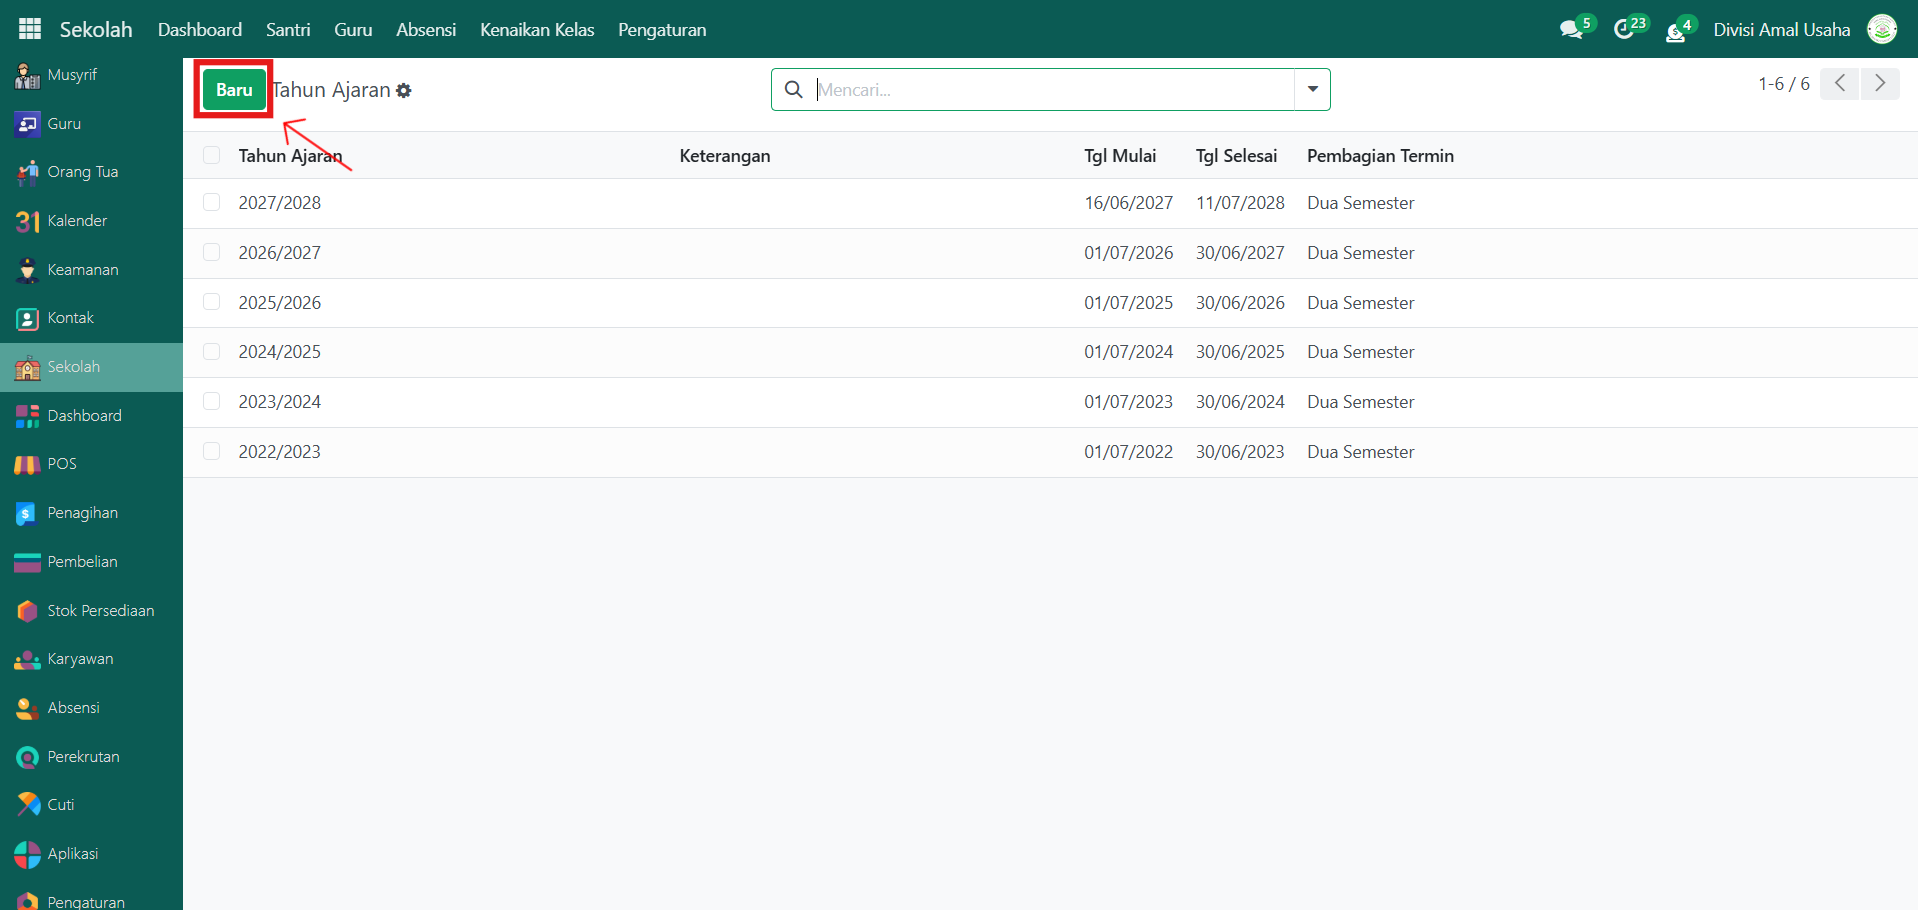The width and height of the screenshot is (1918, 910).
Task: Open the activities clock icon
Action: pyautogui.click(x=1624, y=30)
